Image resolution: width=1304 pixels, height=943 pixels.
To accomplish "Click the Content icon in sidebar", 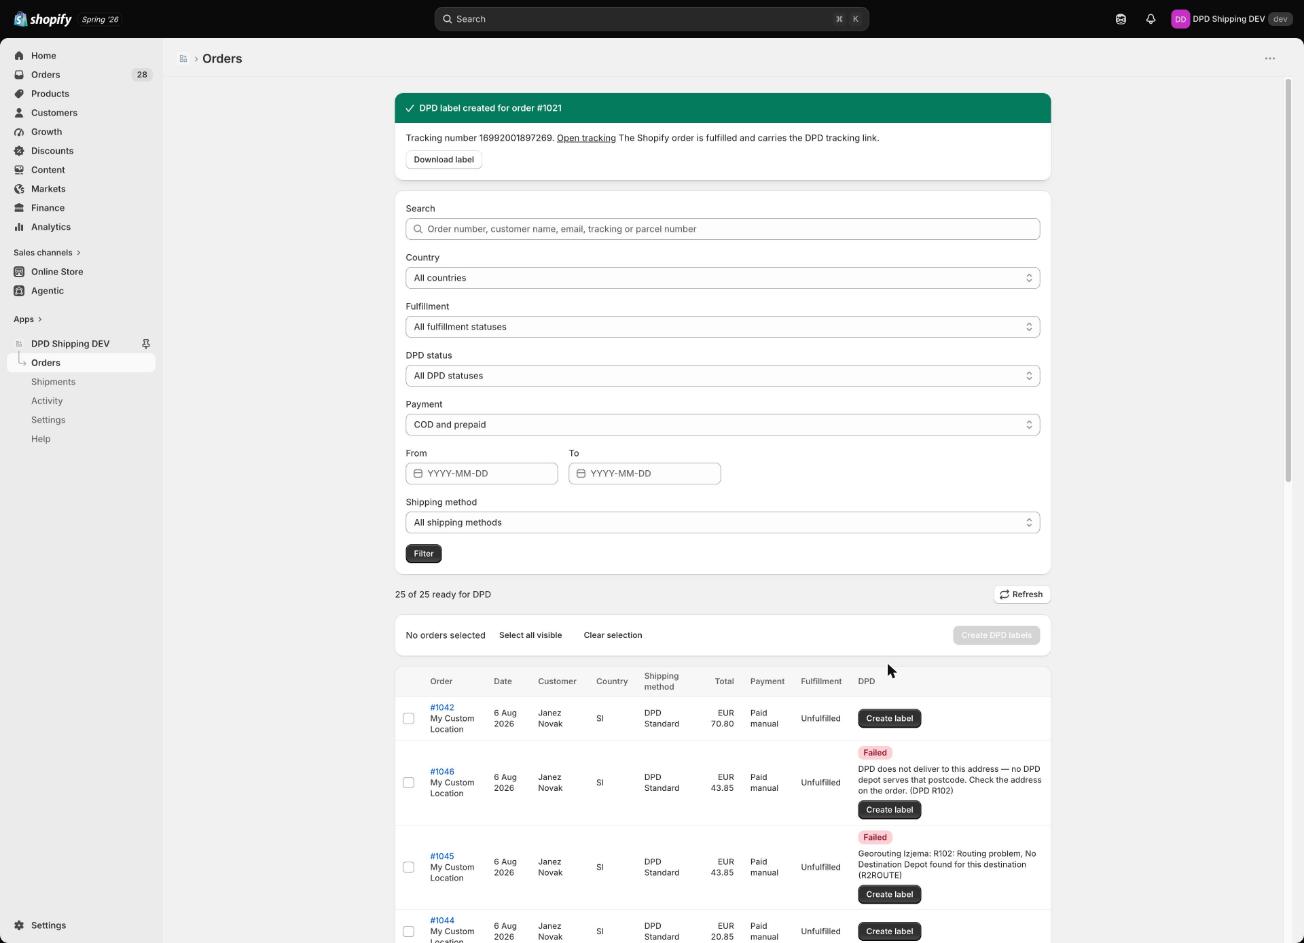I will [19, 170].
